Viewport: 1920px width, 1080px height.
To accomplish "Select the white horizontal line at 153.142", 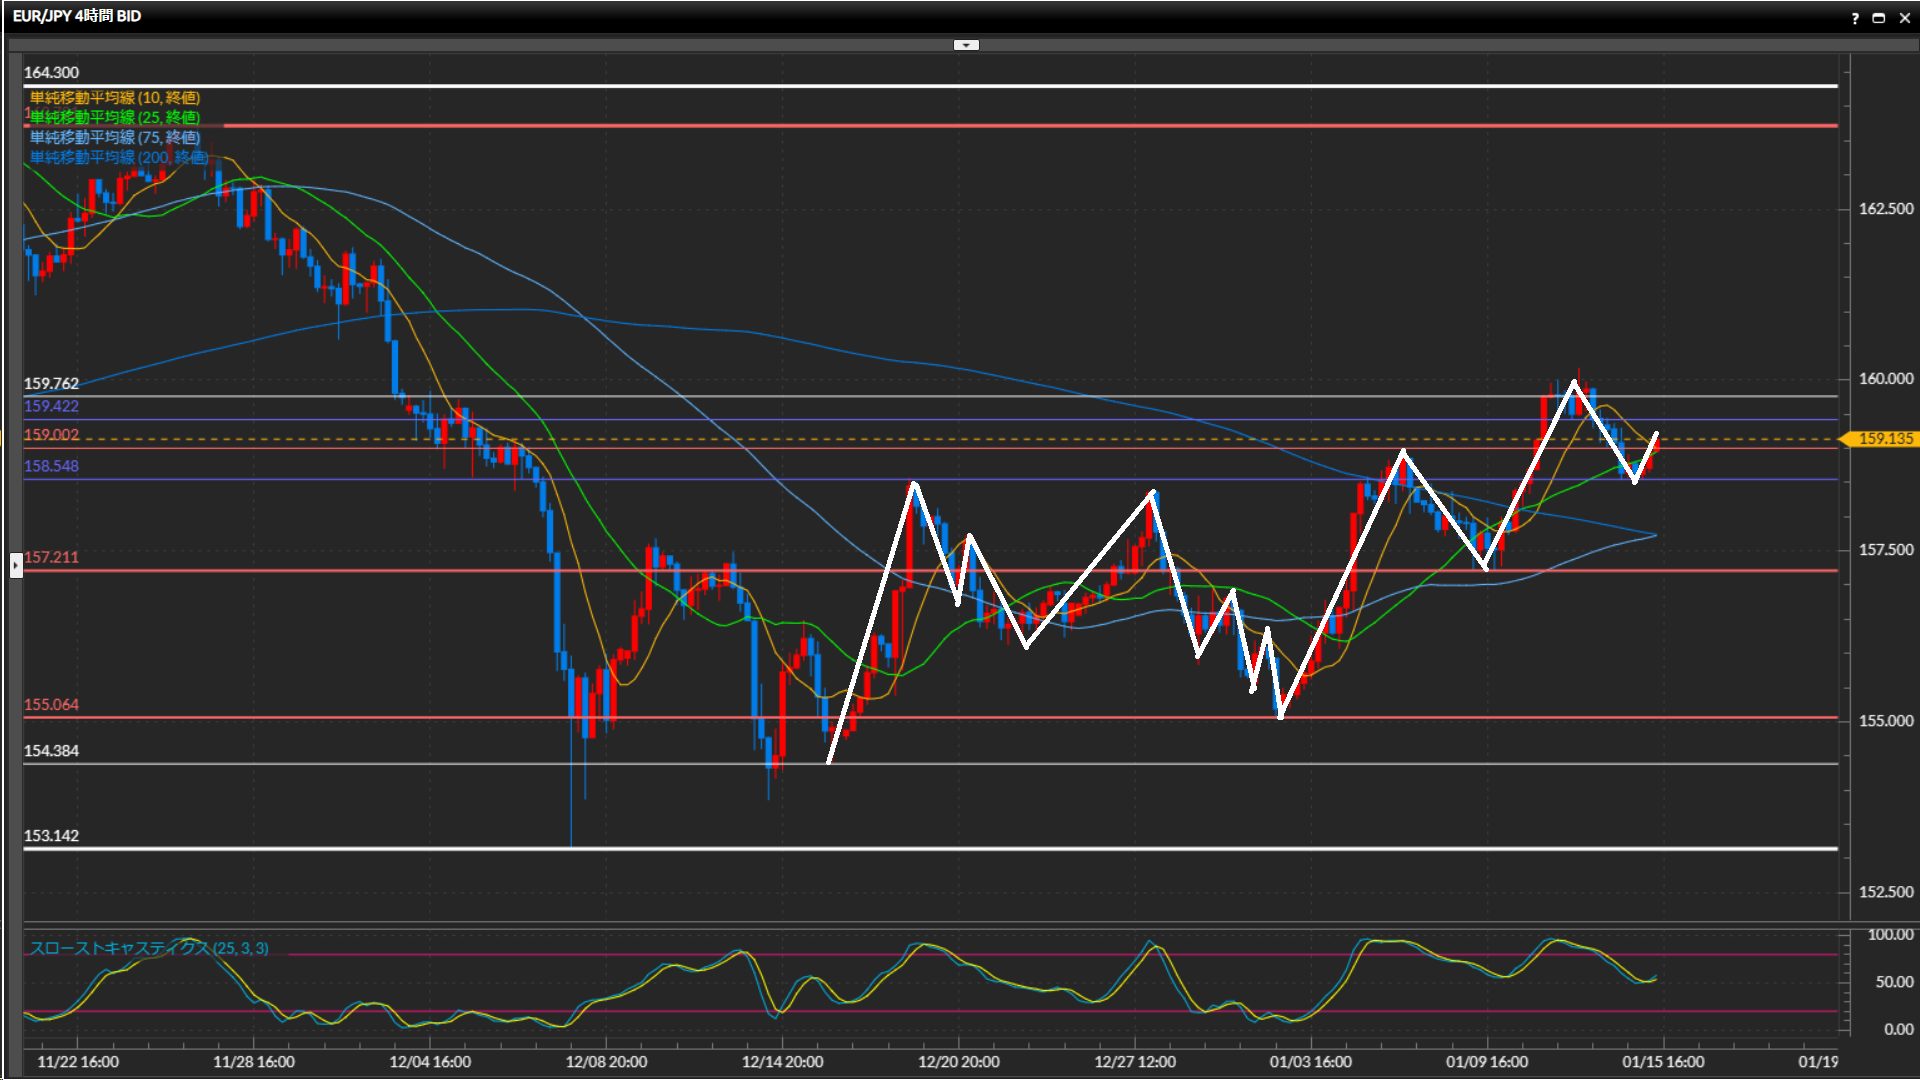I will pos(300,849).
